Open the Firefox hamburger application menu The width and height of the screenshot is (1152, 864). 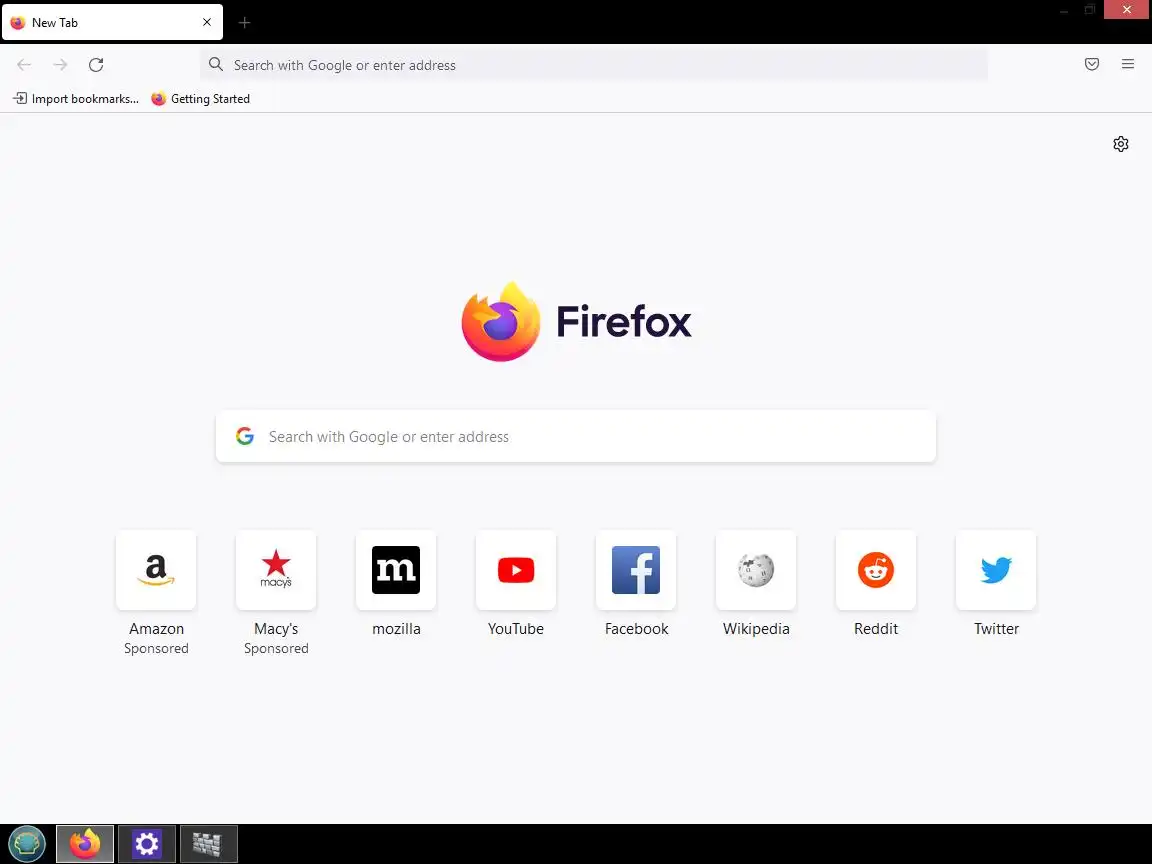tap(1128, 64)
